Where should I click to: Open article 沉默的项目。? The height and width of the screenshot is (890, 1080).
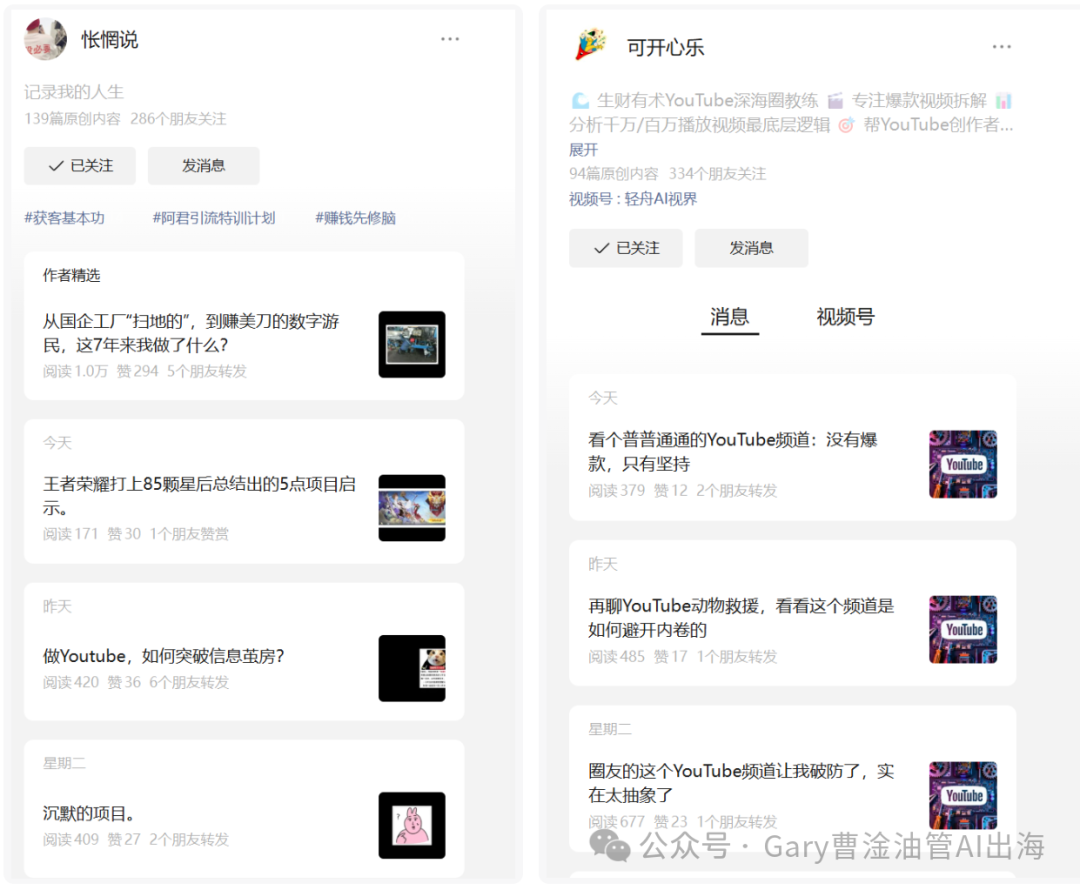click(x=88, y=814)
